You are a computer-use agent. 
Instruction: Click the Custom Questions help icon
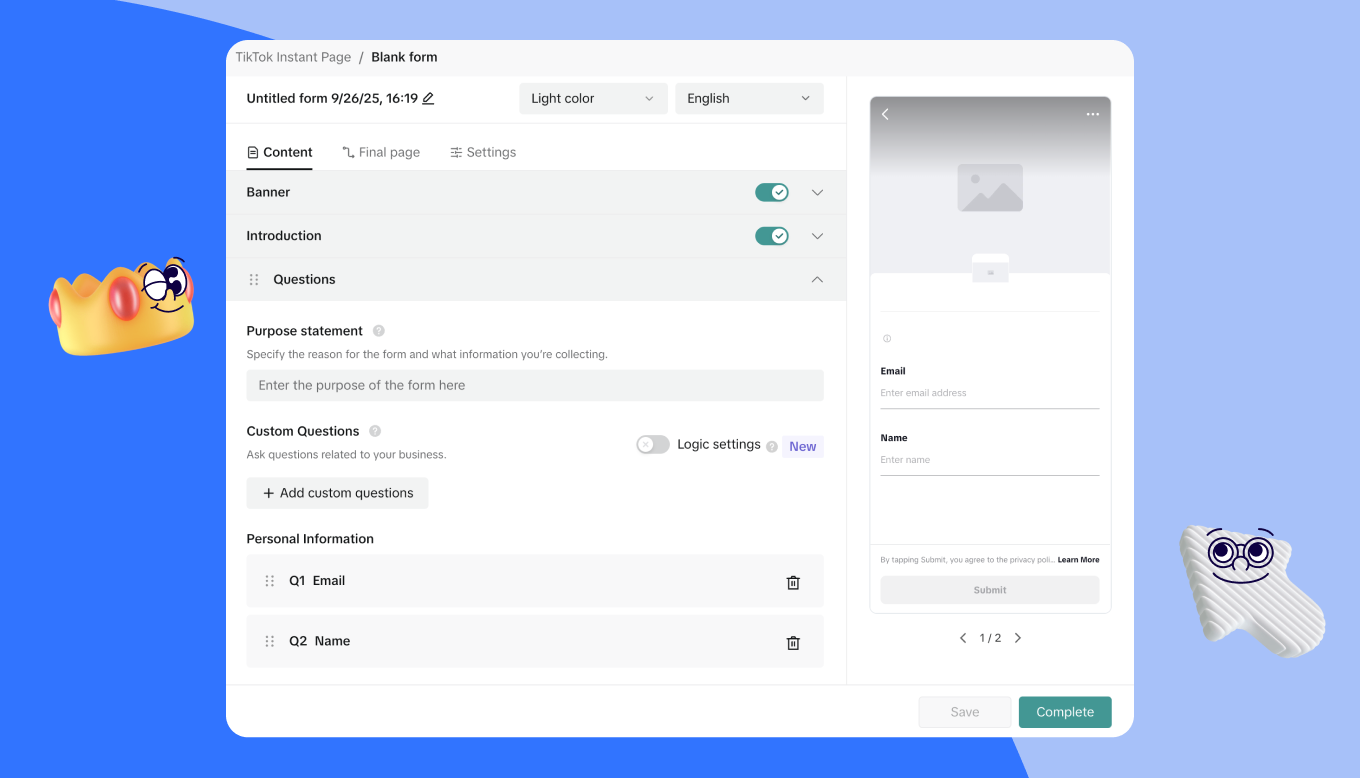375,431
